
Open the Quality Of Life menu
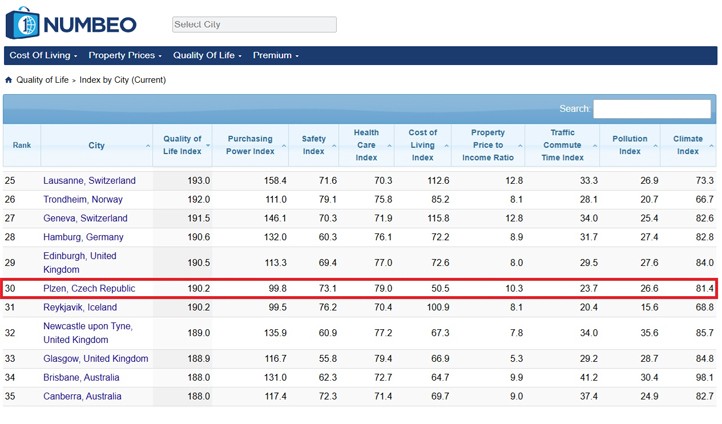(208, 55)
